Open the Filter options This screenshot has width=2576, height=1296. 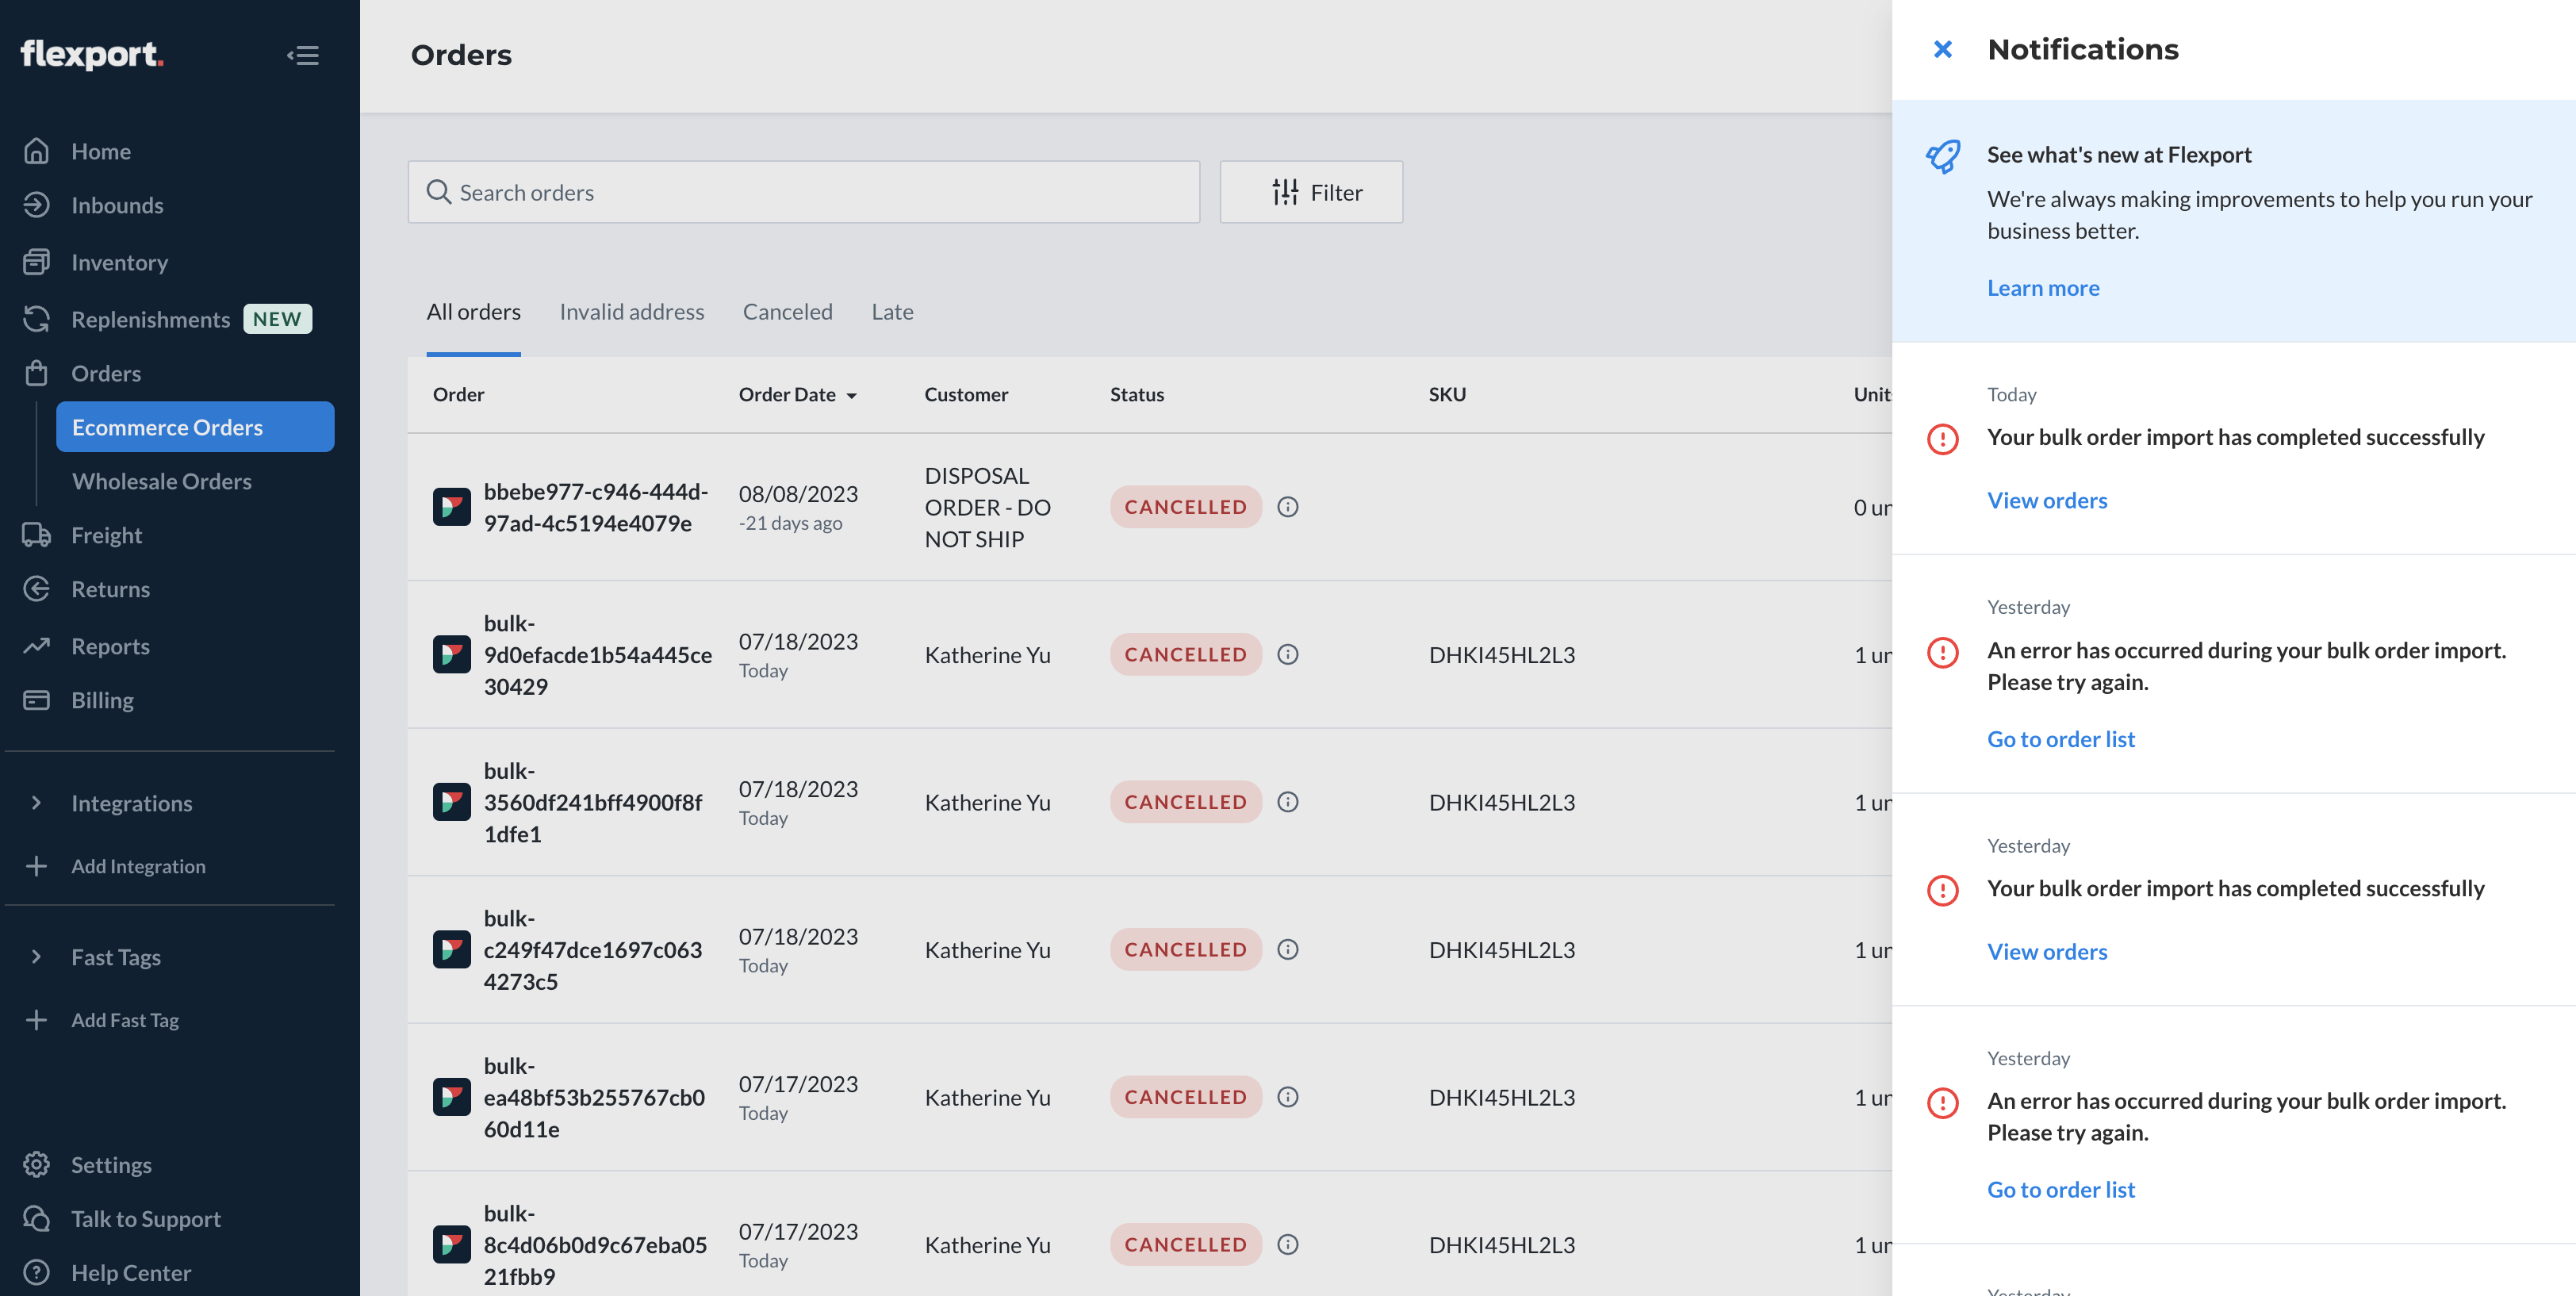[x=1311, y=191]
